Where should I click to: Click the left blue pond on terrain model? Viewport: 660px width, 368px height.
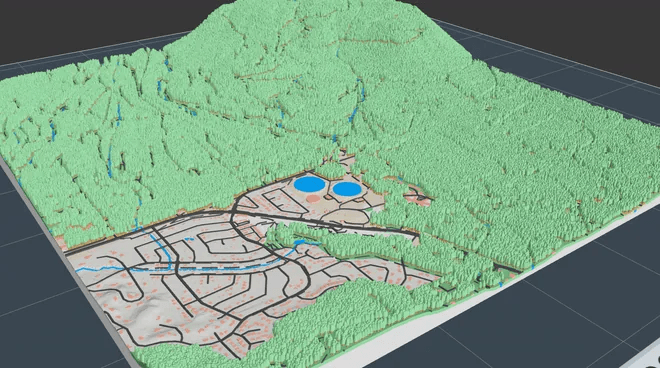(x=309, y=184)
